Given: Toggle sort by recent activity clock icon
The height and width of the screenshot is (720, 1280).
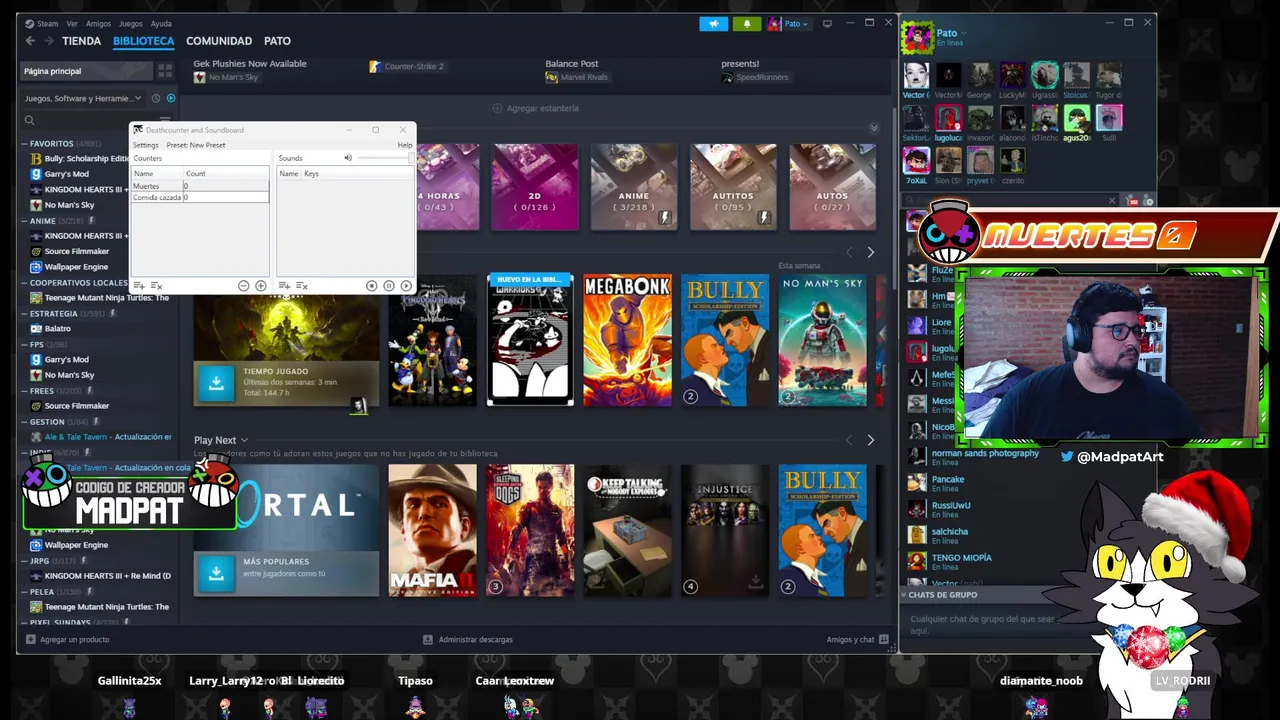Looking at the screenshot, I should 155,98.
